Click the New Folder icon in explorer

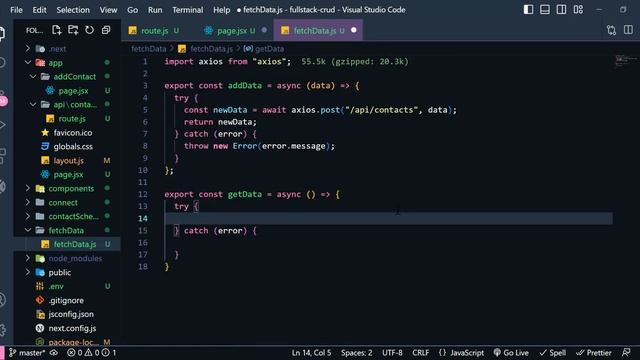(x=73, y=30)
